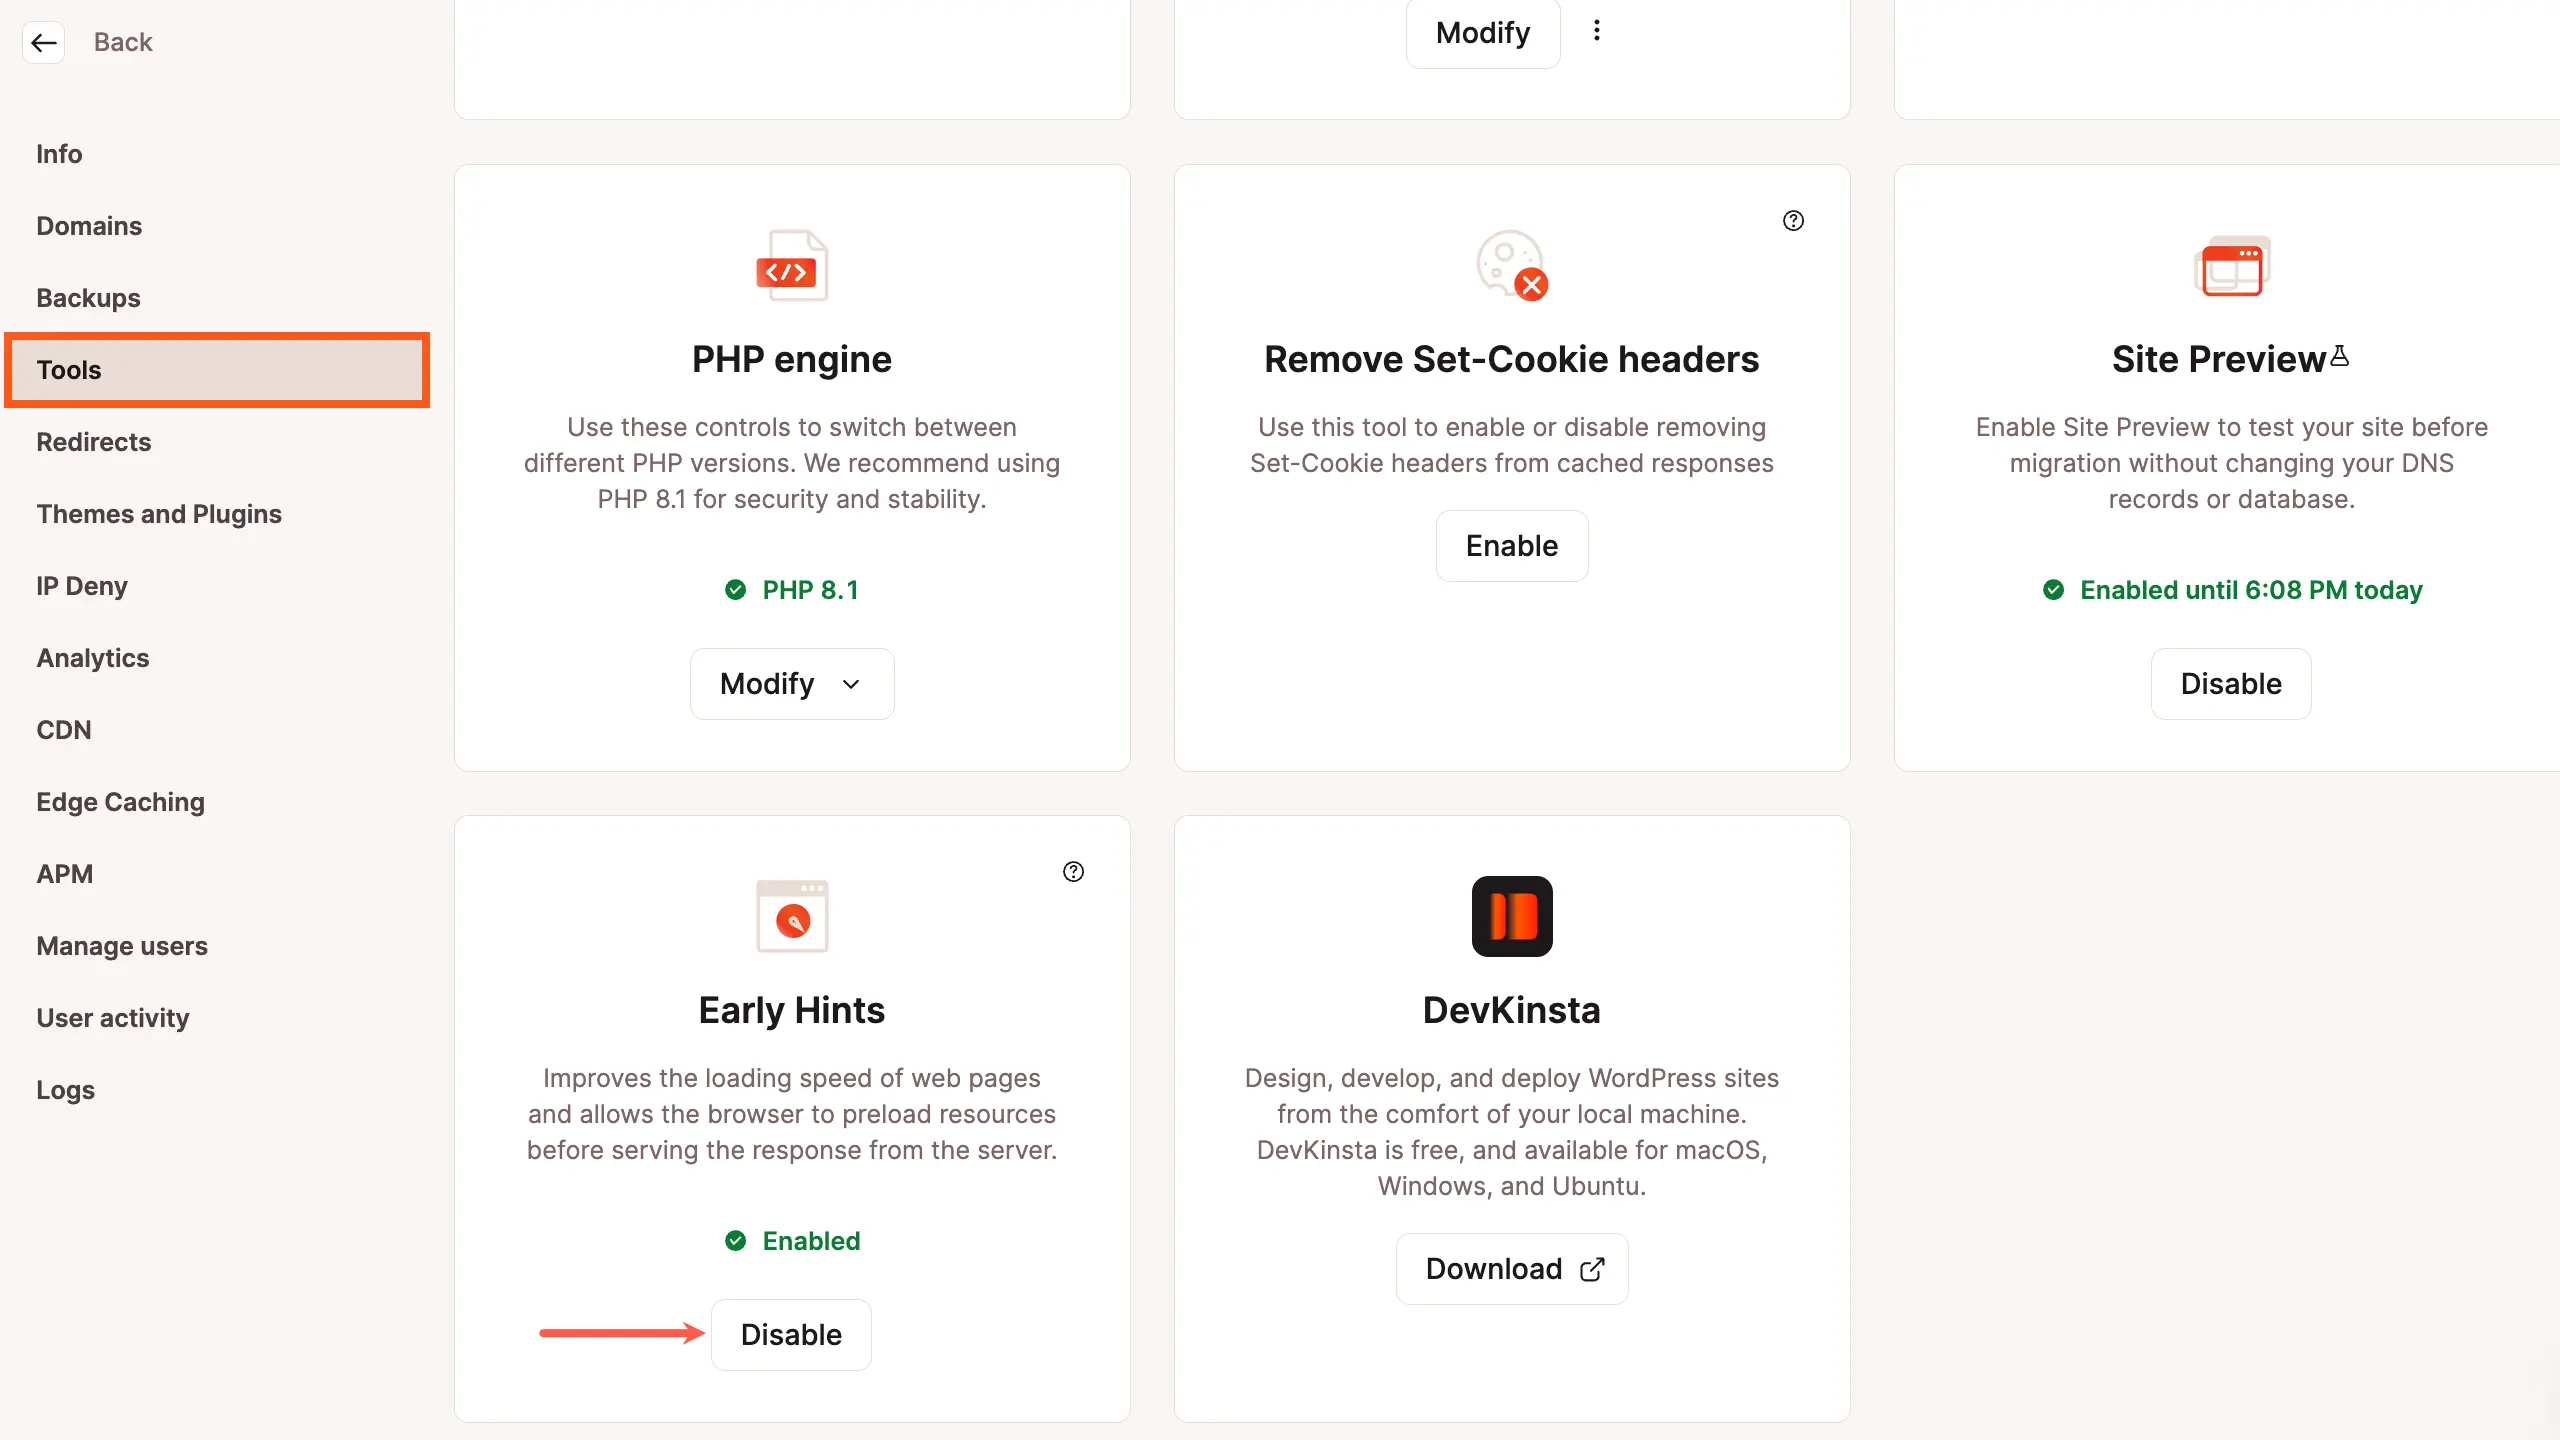Expand the PHP engine Modify dropdown
Screen dimensions: 2560x1440
coord(791,682)
